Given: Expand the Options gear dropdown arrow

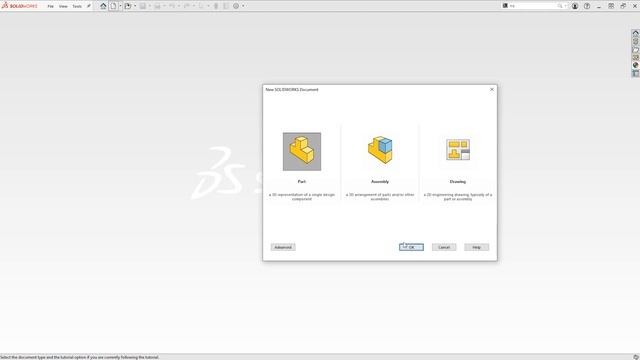Looking at the screenshot, I should click(243, 6).
